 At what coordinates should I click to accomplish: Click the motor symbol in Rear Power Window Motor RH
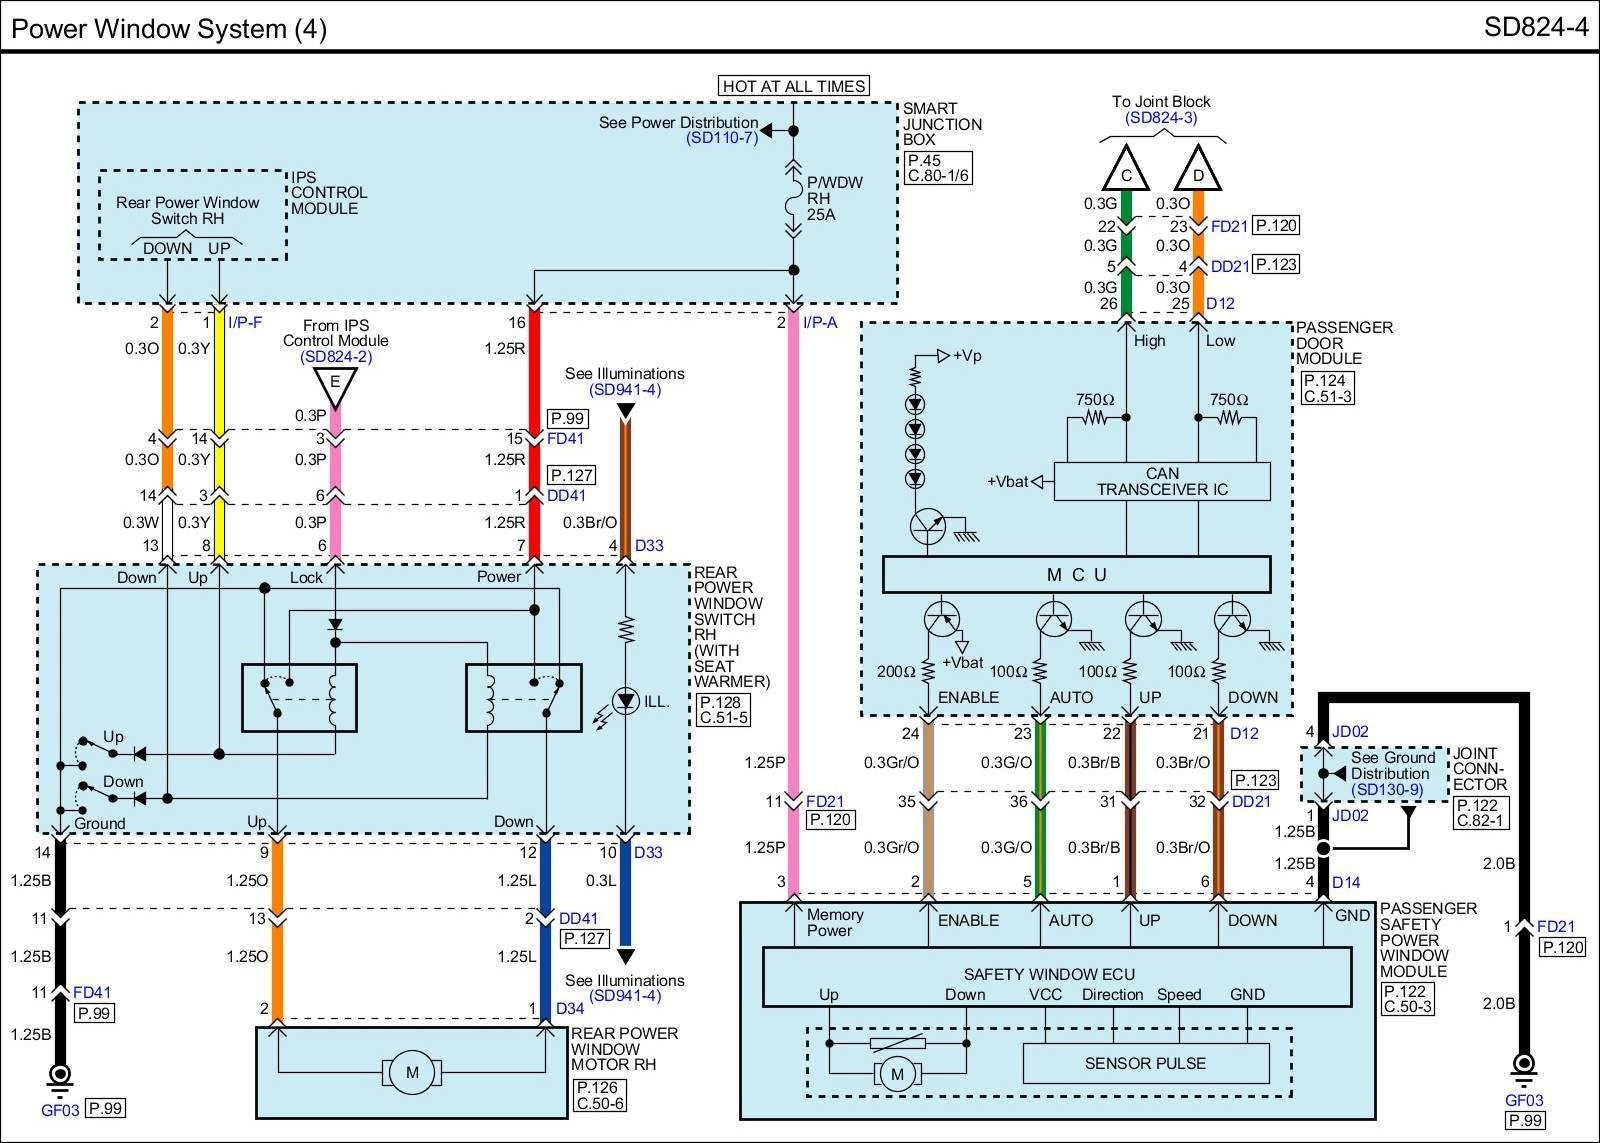tap(411, 1074)
